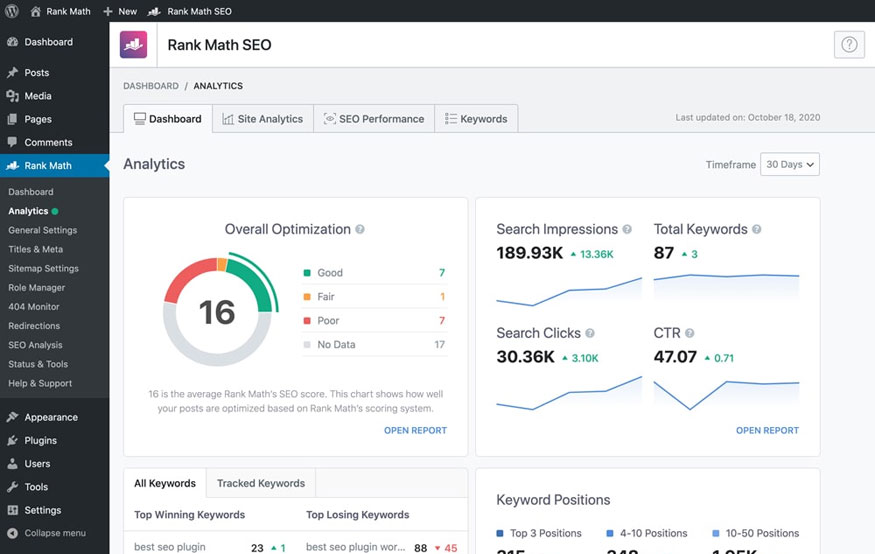Select the All Keywords tab
Image resolution: width=875 pixels, height=554 pixels.
click(165, 483)
